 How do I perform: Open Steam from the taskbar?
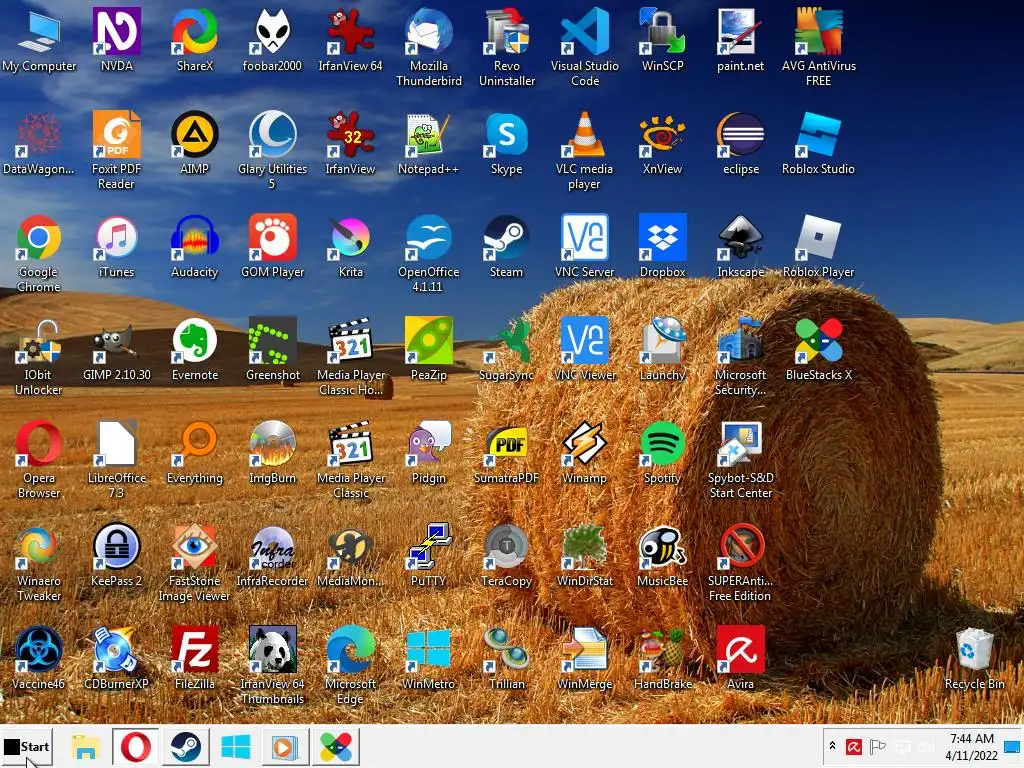pos(185,746)
